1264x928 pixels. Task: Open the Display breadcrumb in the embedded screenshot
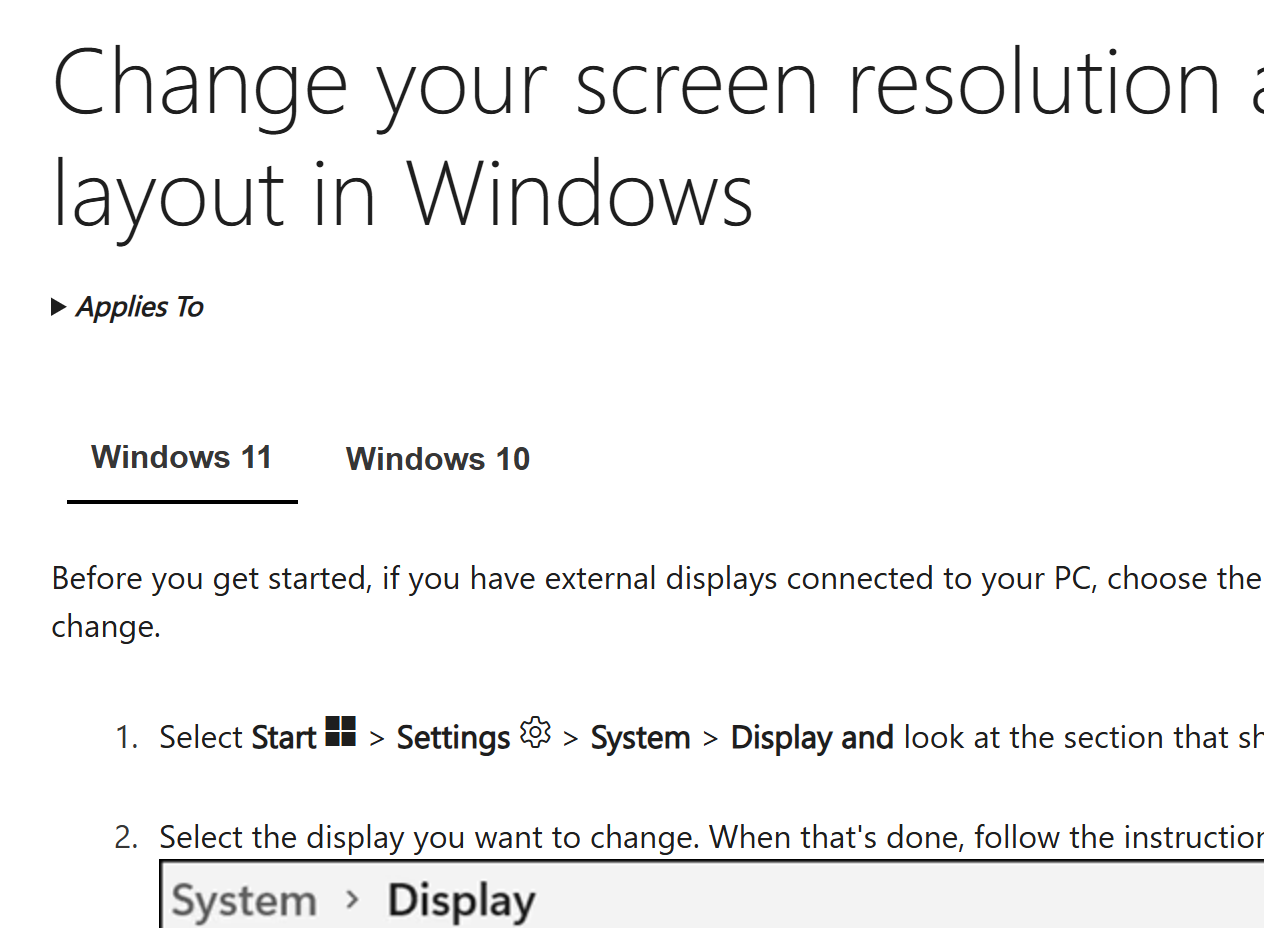click(461, 899)
